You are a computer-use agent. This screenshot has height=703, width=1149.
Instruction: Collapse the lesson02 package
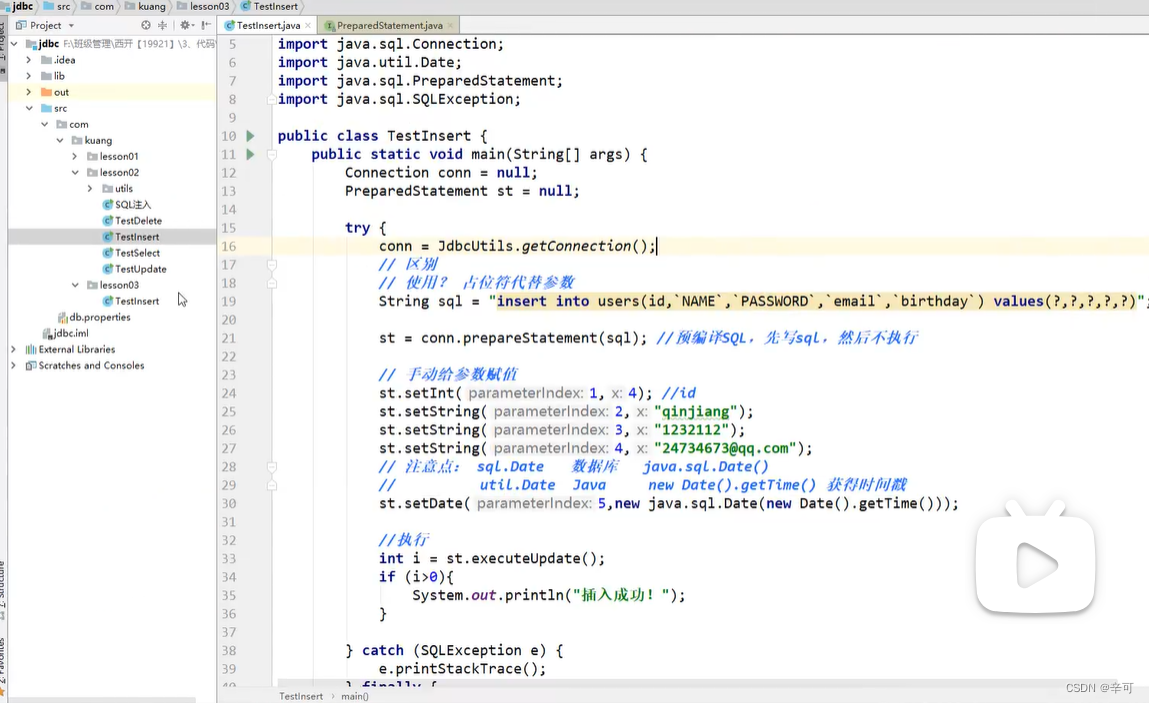tap(75, 173)
